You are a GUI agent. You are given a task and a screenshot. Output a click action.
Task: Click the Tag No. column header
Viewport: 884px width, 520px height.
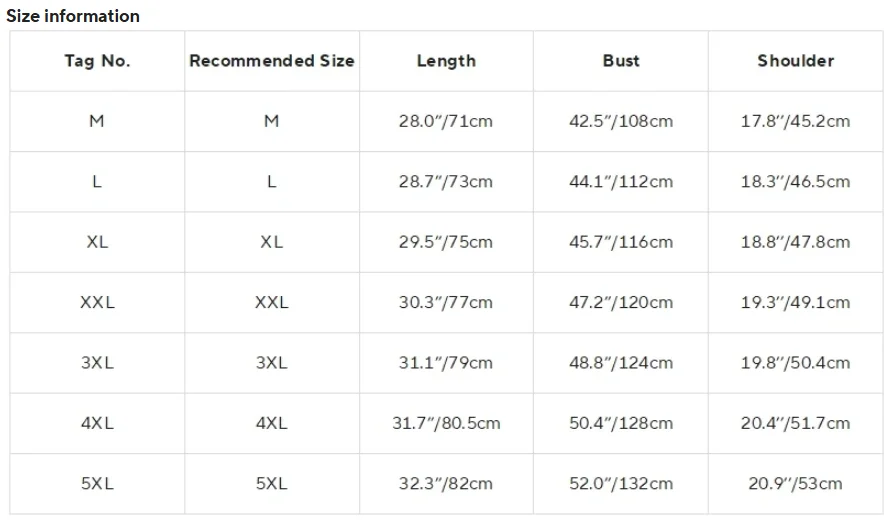click(x=97, y=61)
